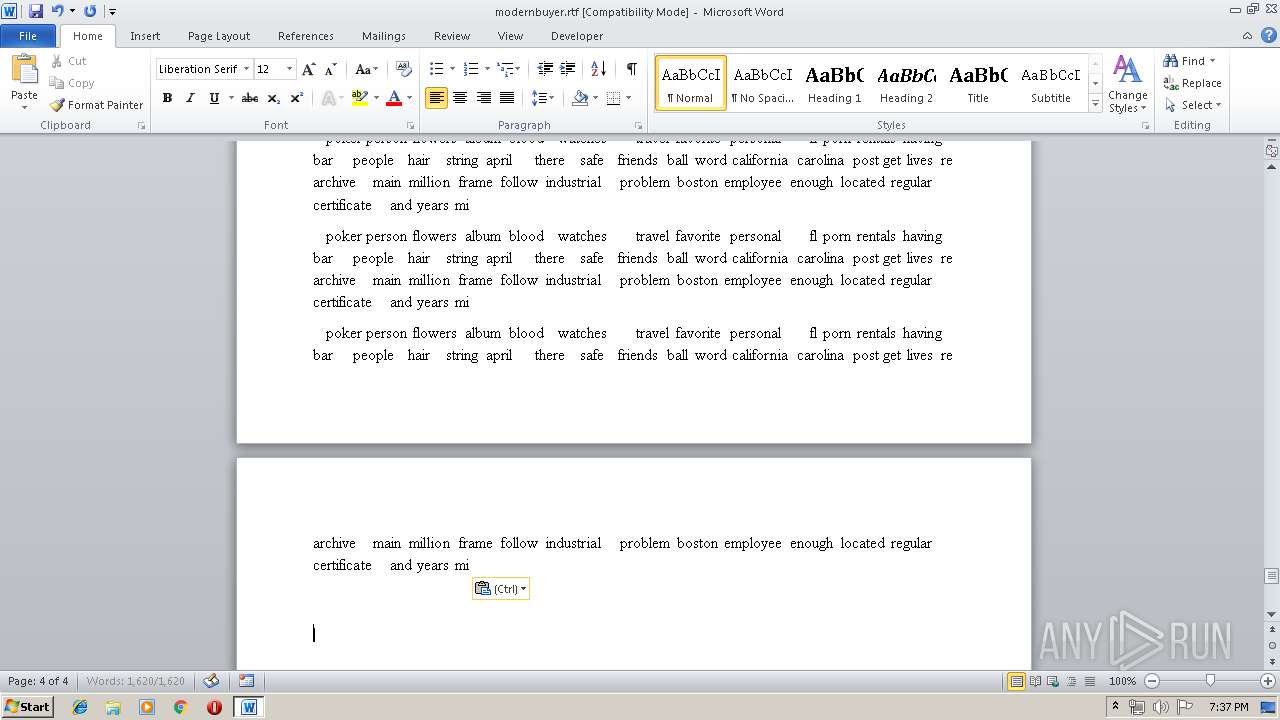Switch to Web Layout view
The width and height of the screenshot is (1280, 720).
[x=1052, y=681]
